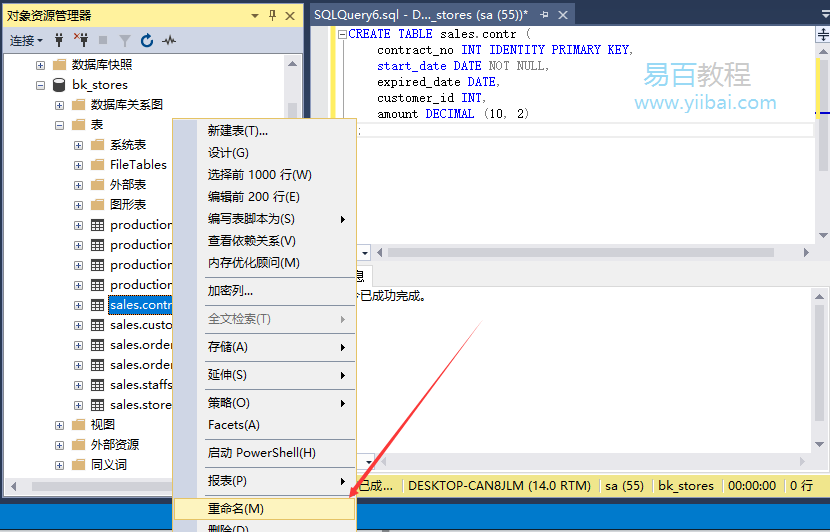Click the disconnect plug icon with red X
This screenshot has height=532, width=830.
pyautogui.click(x=81, y=40)
